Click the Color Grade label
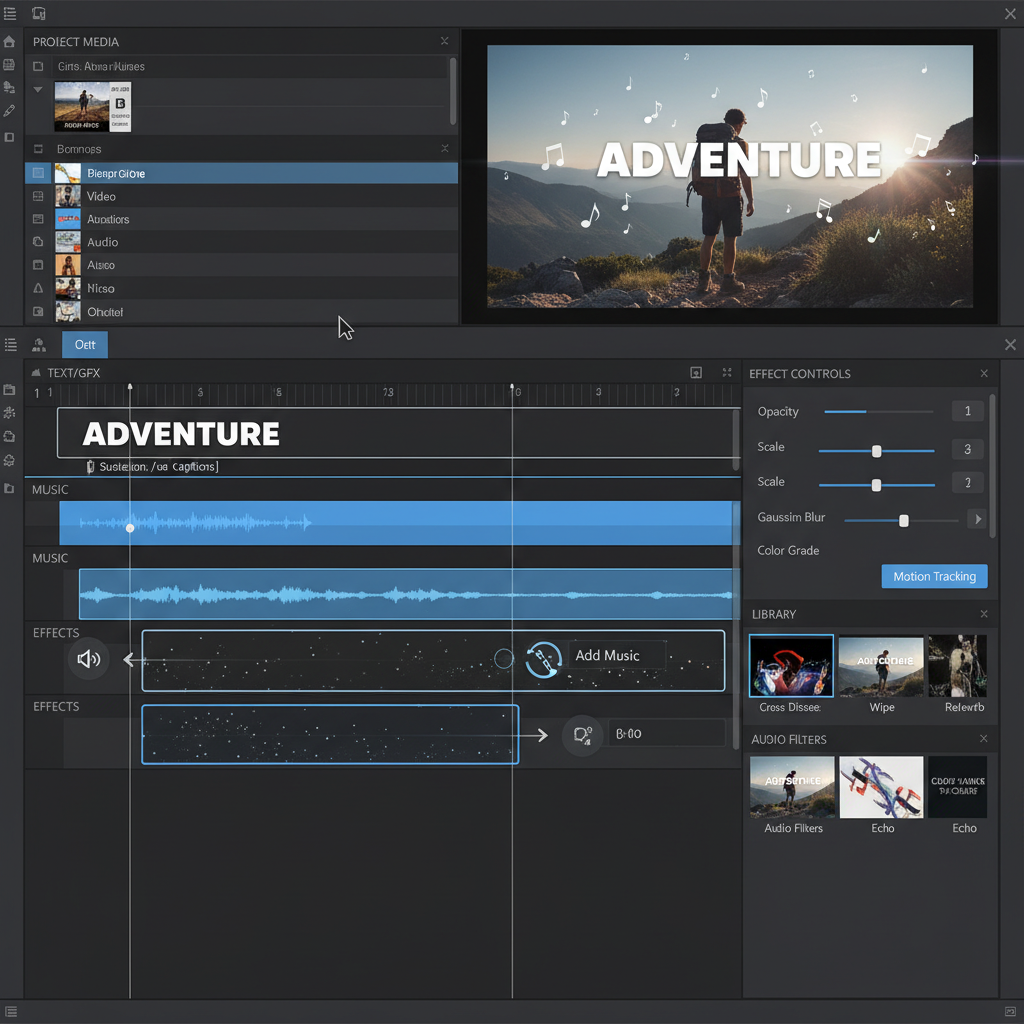The width and height of the screenshot is (1024, 1024). [788, 551]
